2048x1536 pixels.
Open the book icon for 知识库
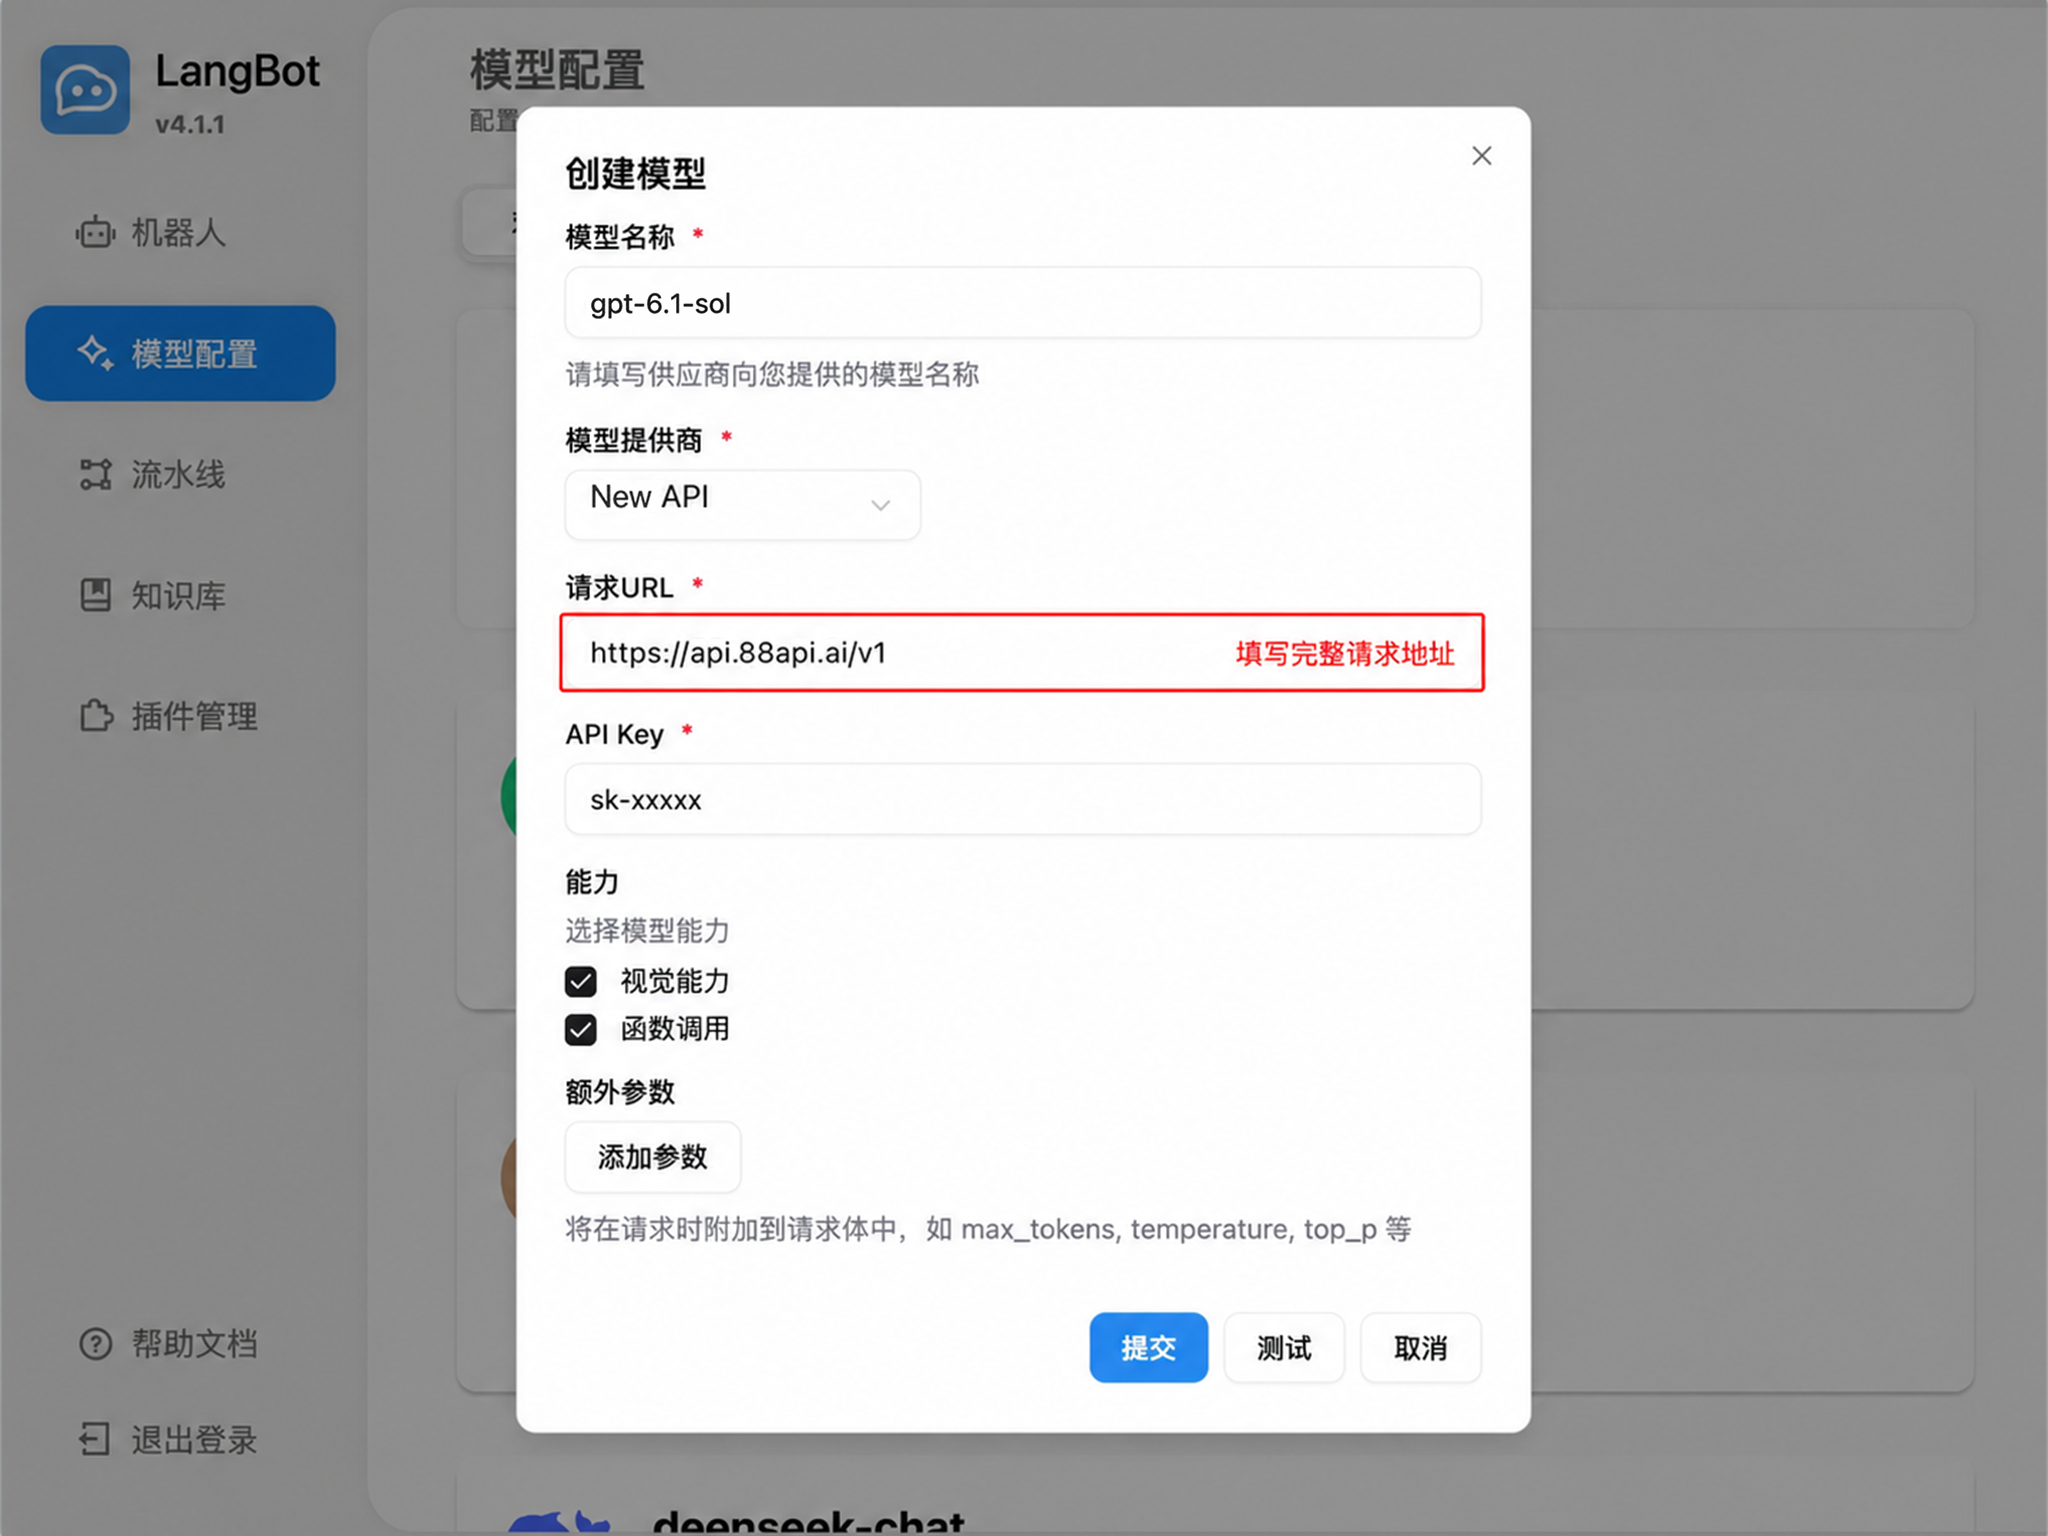click(x=95, y=595)
